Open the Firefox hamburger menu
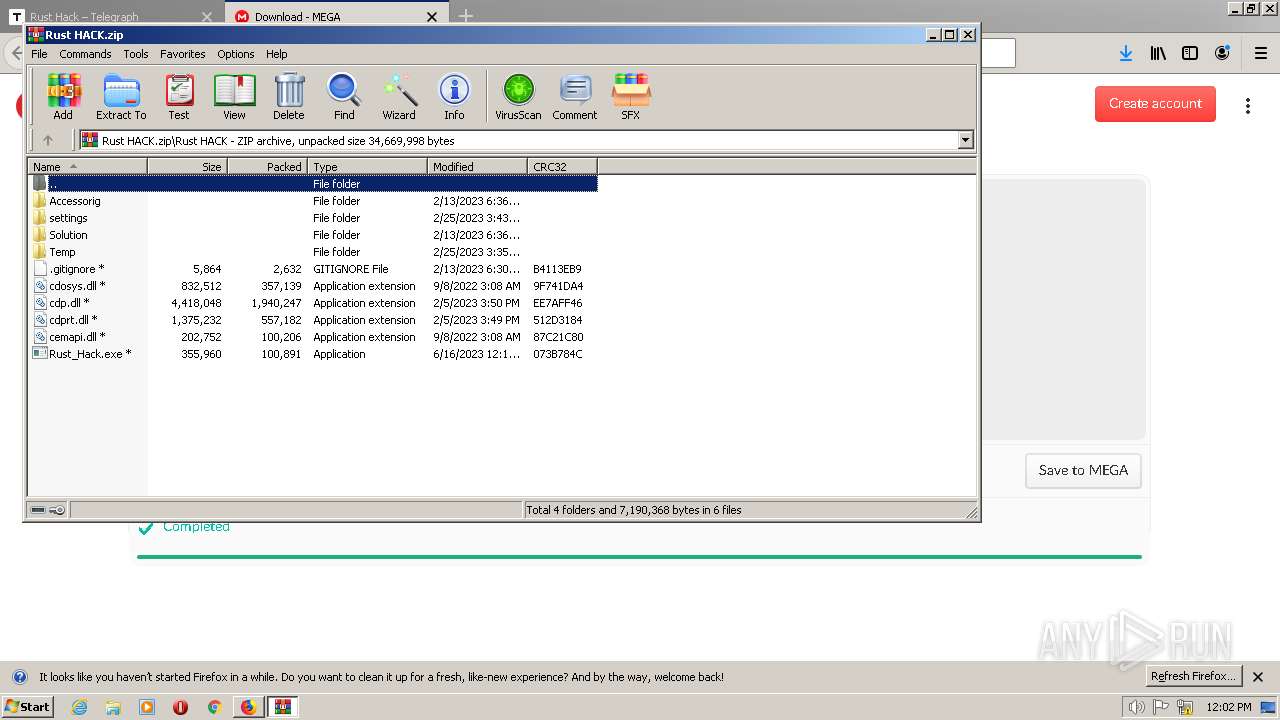 (1260, 53)
